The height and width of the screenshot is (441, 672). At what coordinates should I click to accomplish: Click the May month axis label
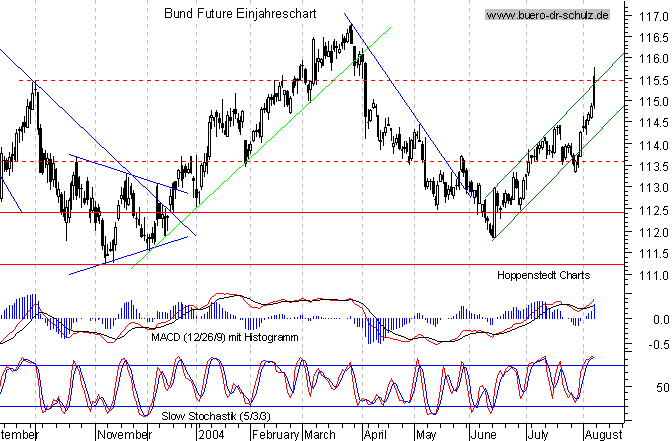pyautogui.click(x=426, y=435)
